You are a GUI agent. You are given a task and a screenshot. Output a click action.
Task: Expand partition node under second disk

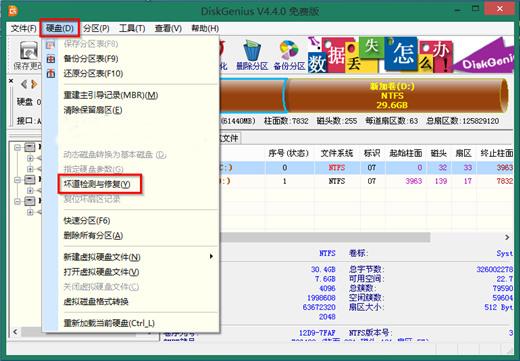pos(30,190)
